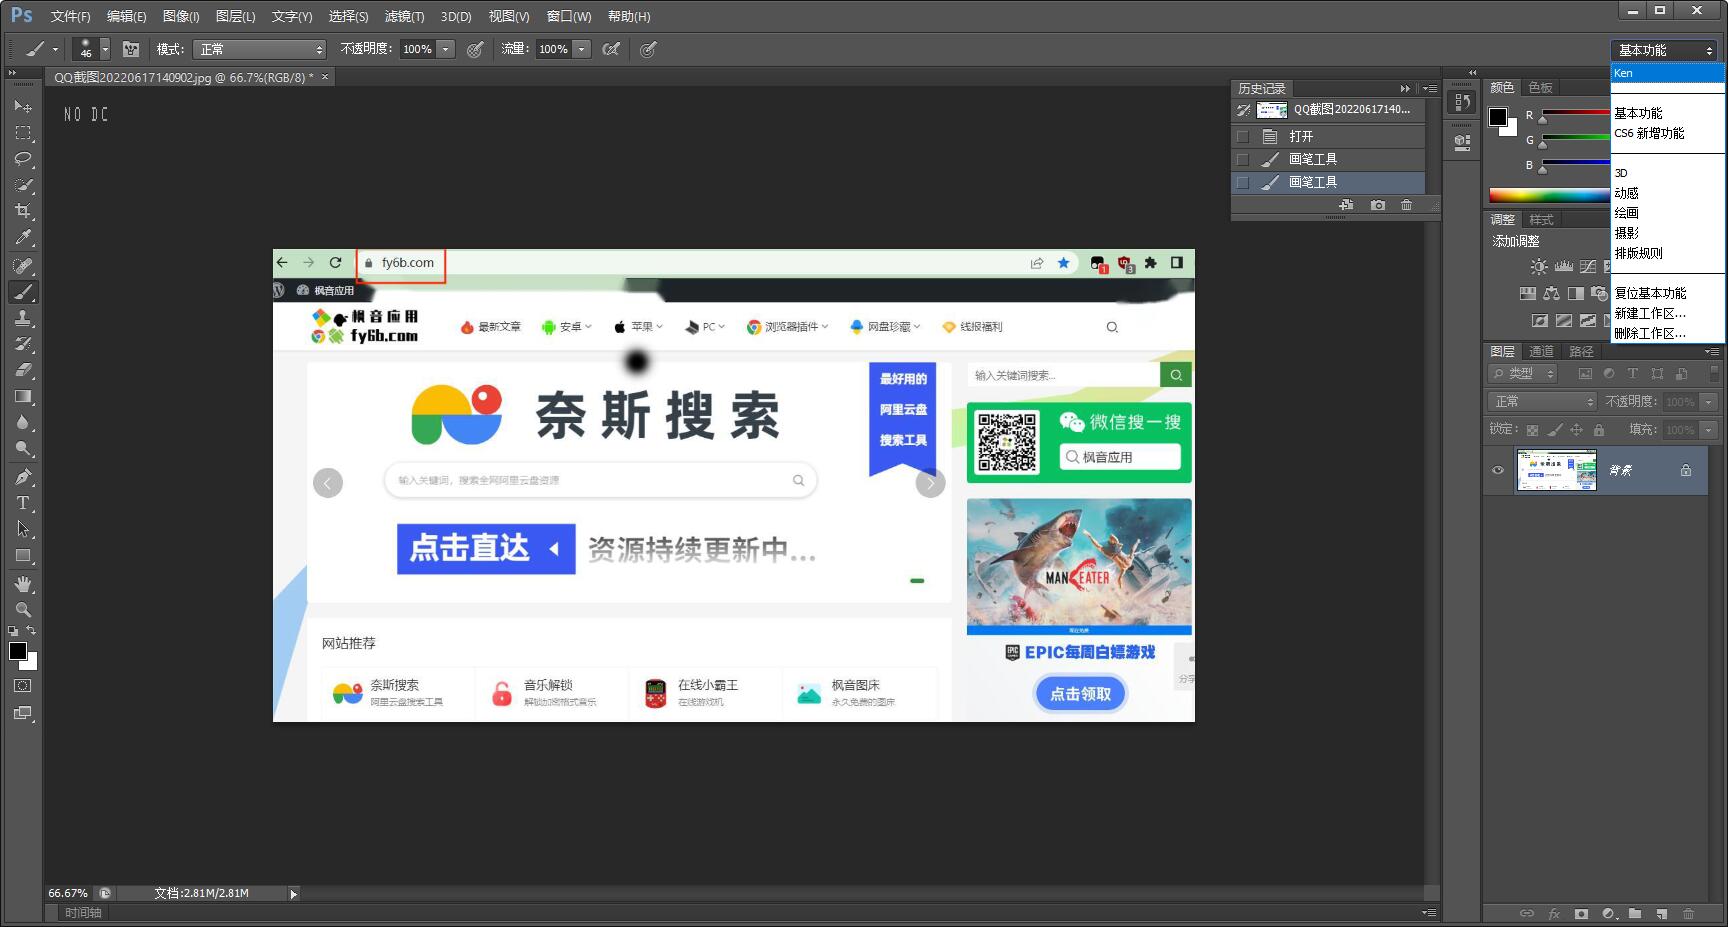
Task: Select the Pen tool
Action: pos(23,477)
